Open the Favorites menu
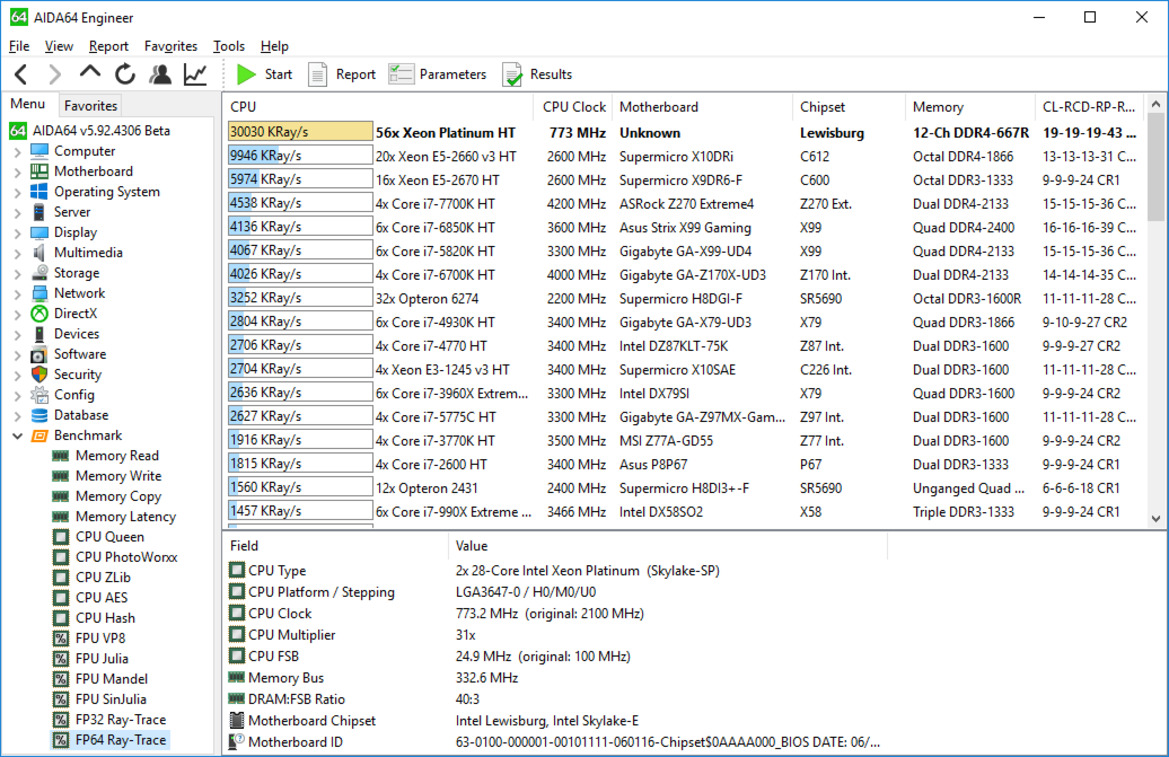The image size is (1169, 757). 171,46
